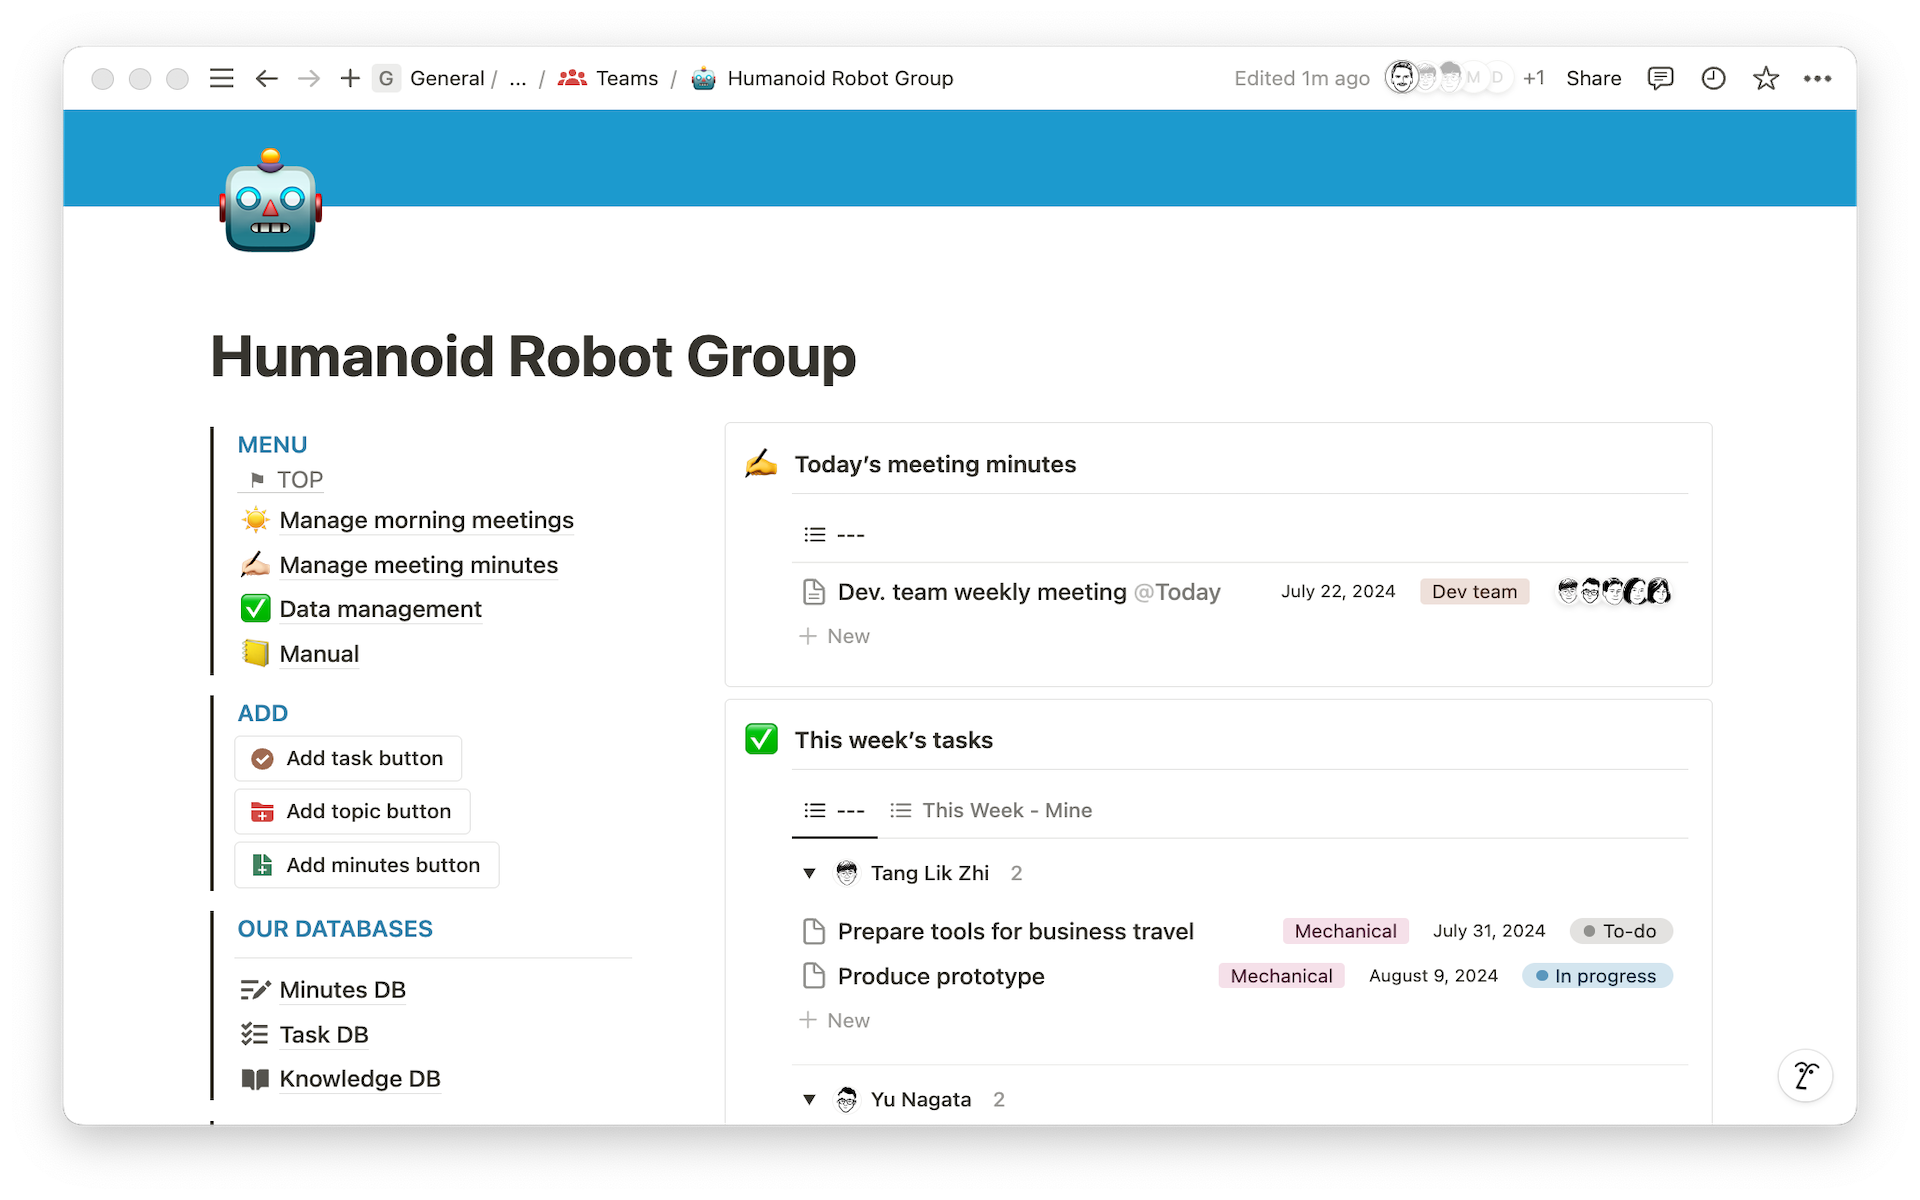
Task: Click the To-do status tag
Action: (x=1620, y=931)
